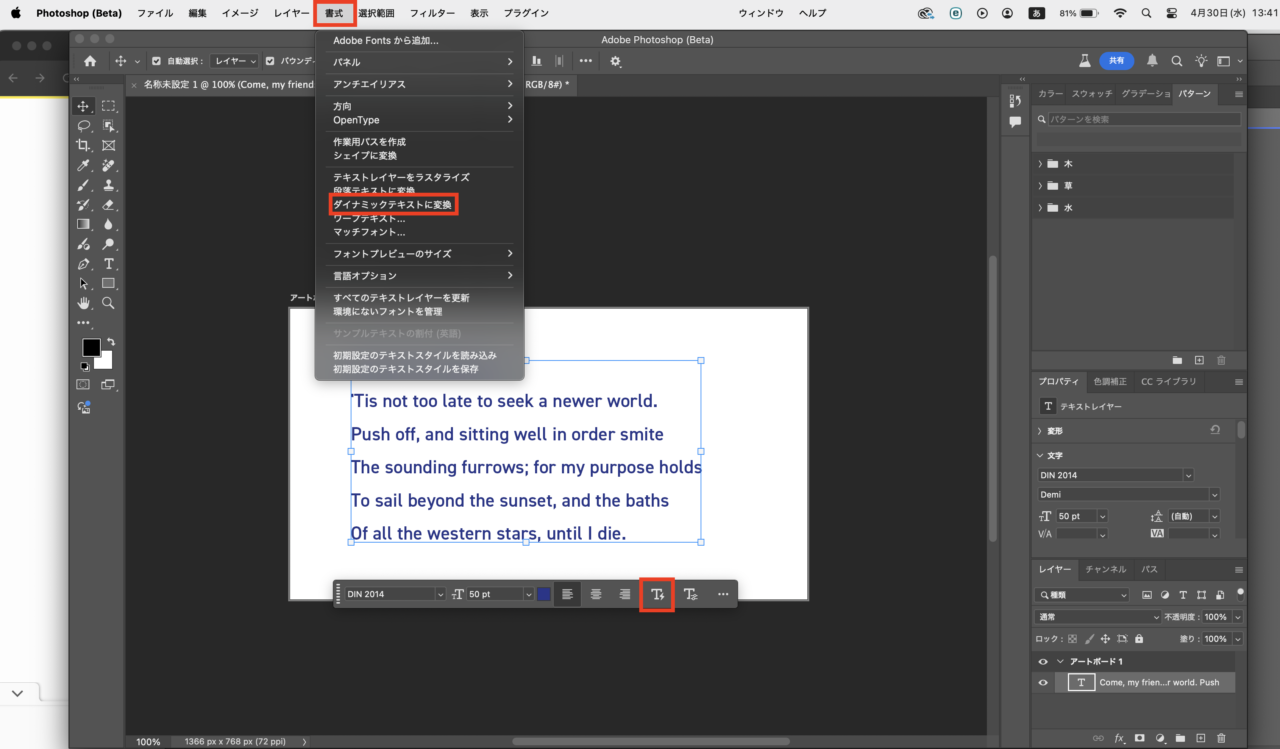Image resolution: width=1280 pixels, height=749 pixels.
Task: Choose ダイナミックテキストに変換 menu entry
Action: pos(393,204)
